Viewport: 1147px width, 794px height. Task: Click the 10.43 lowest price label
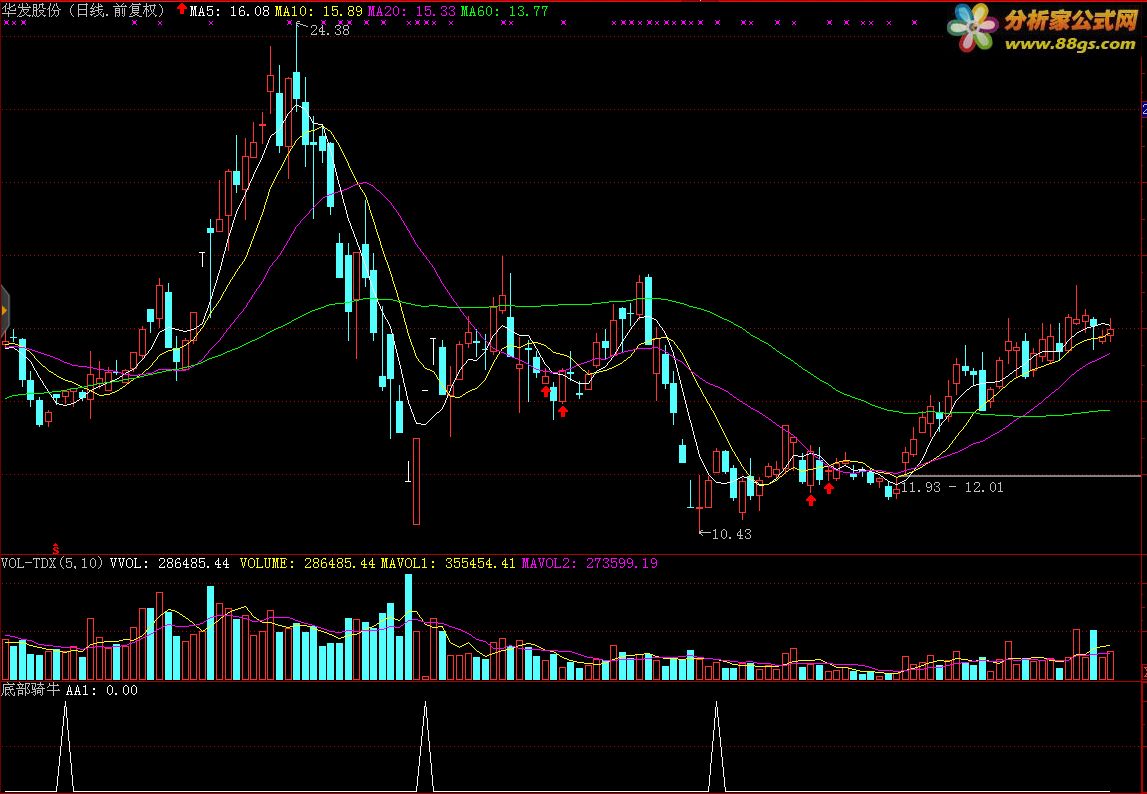[x=732, y=534]
